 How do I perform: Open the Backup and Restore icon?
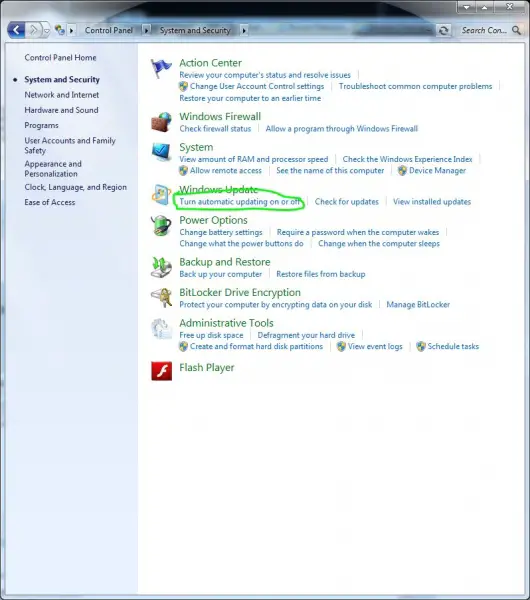(161, 267)
